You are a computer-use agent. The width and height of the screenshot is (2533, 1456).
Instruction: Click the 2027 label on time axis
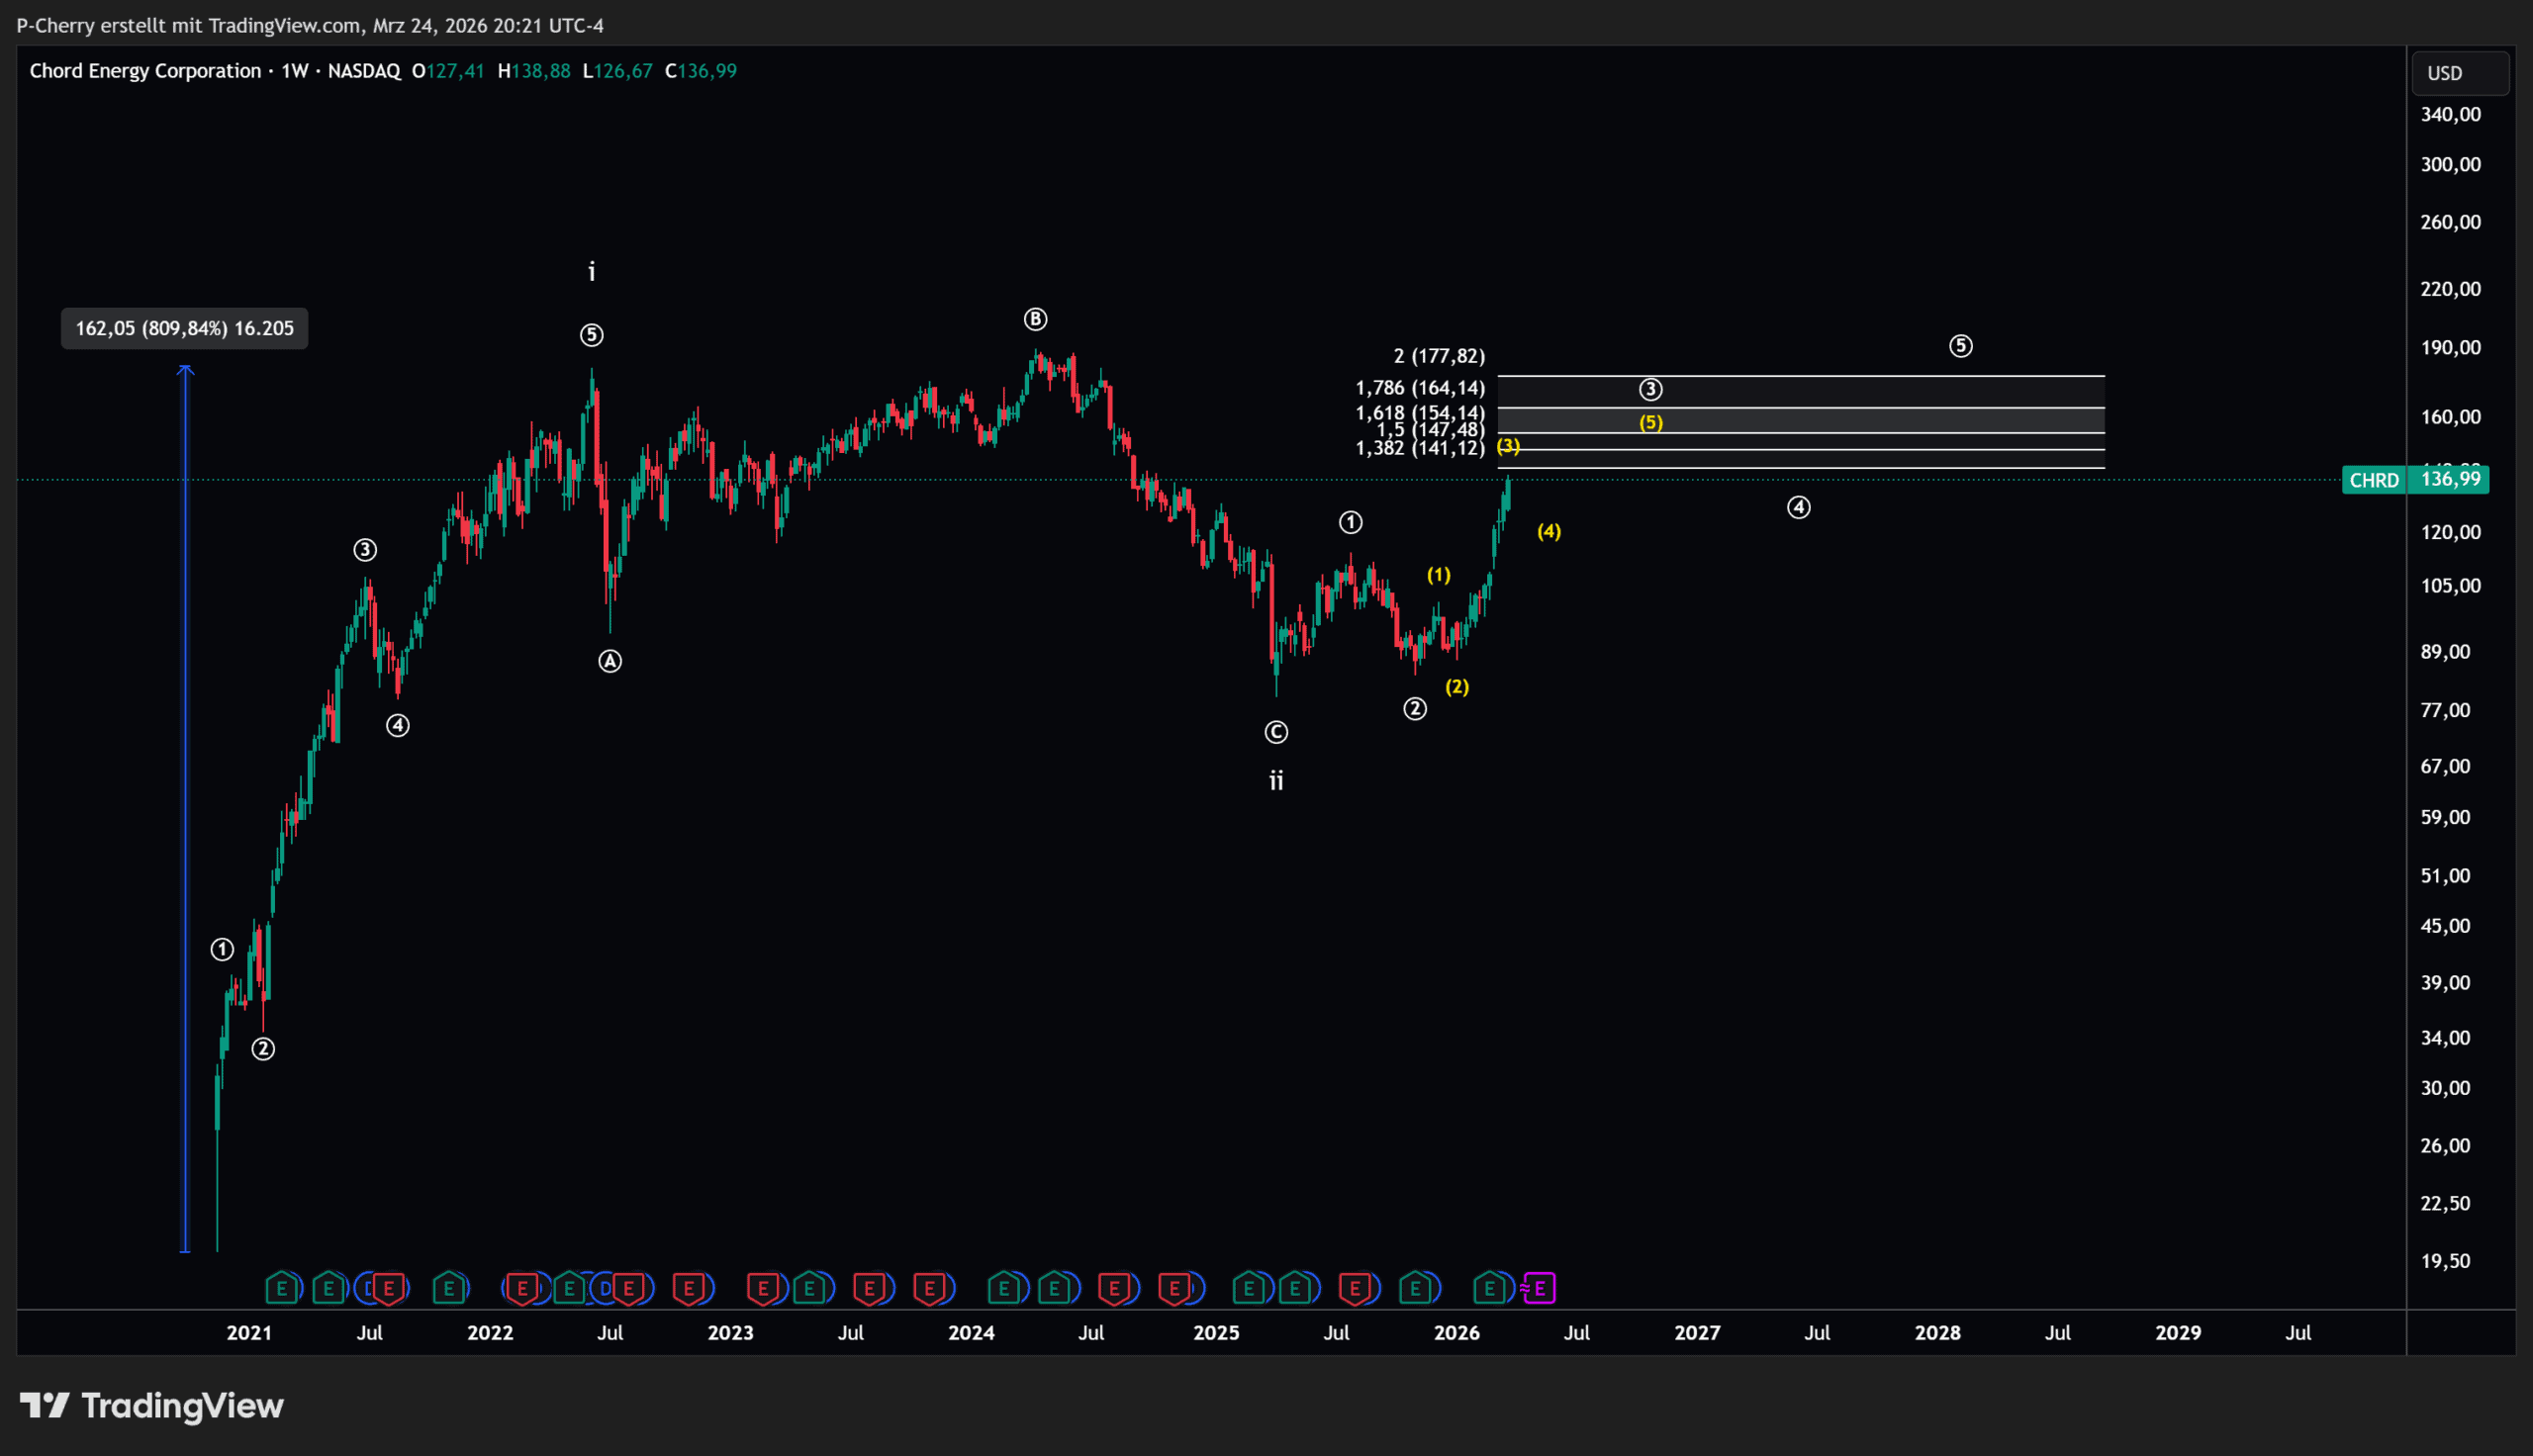point(1697,1333)
